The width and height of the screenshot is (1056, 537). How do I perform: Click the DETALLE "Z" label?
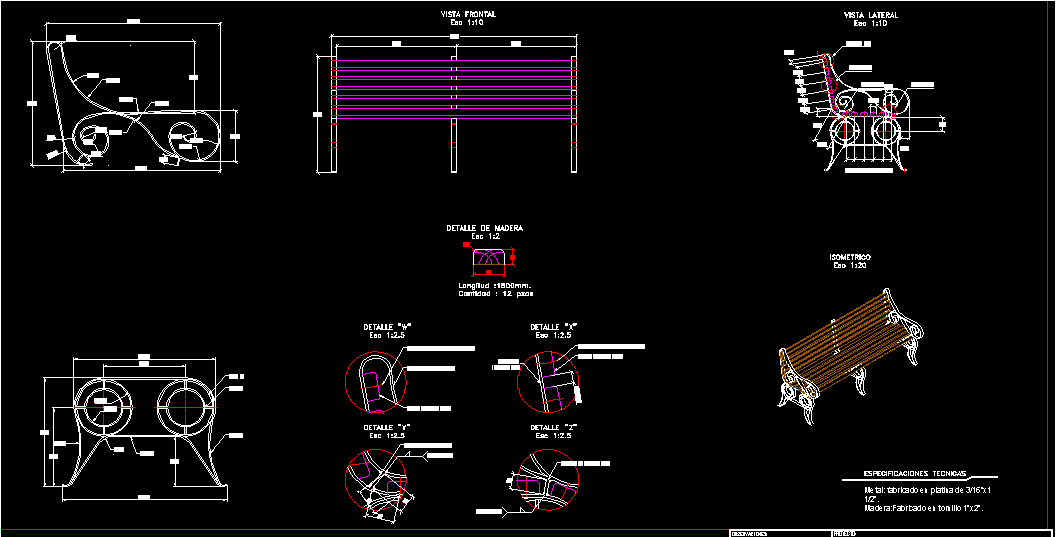[554, 427]
